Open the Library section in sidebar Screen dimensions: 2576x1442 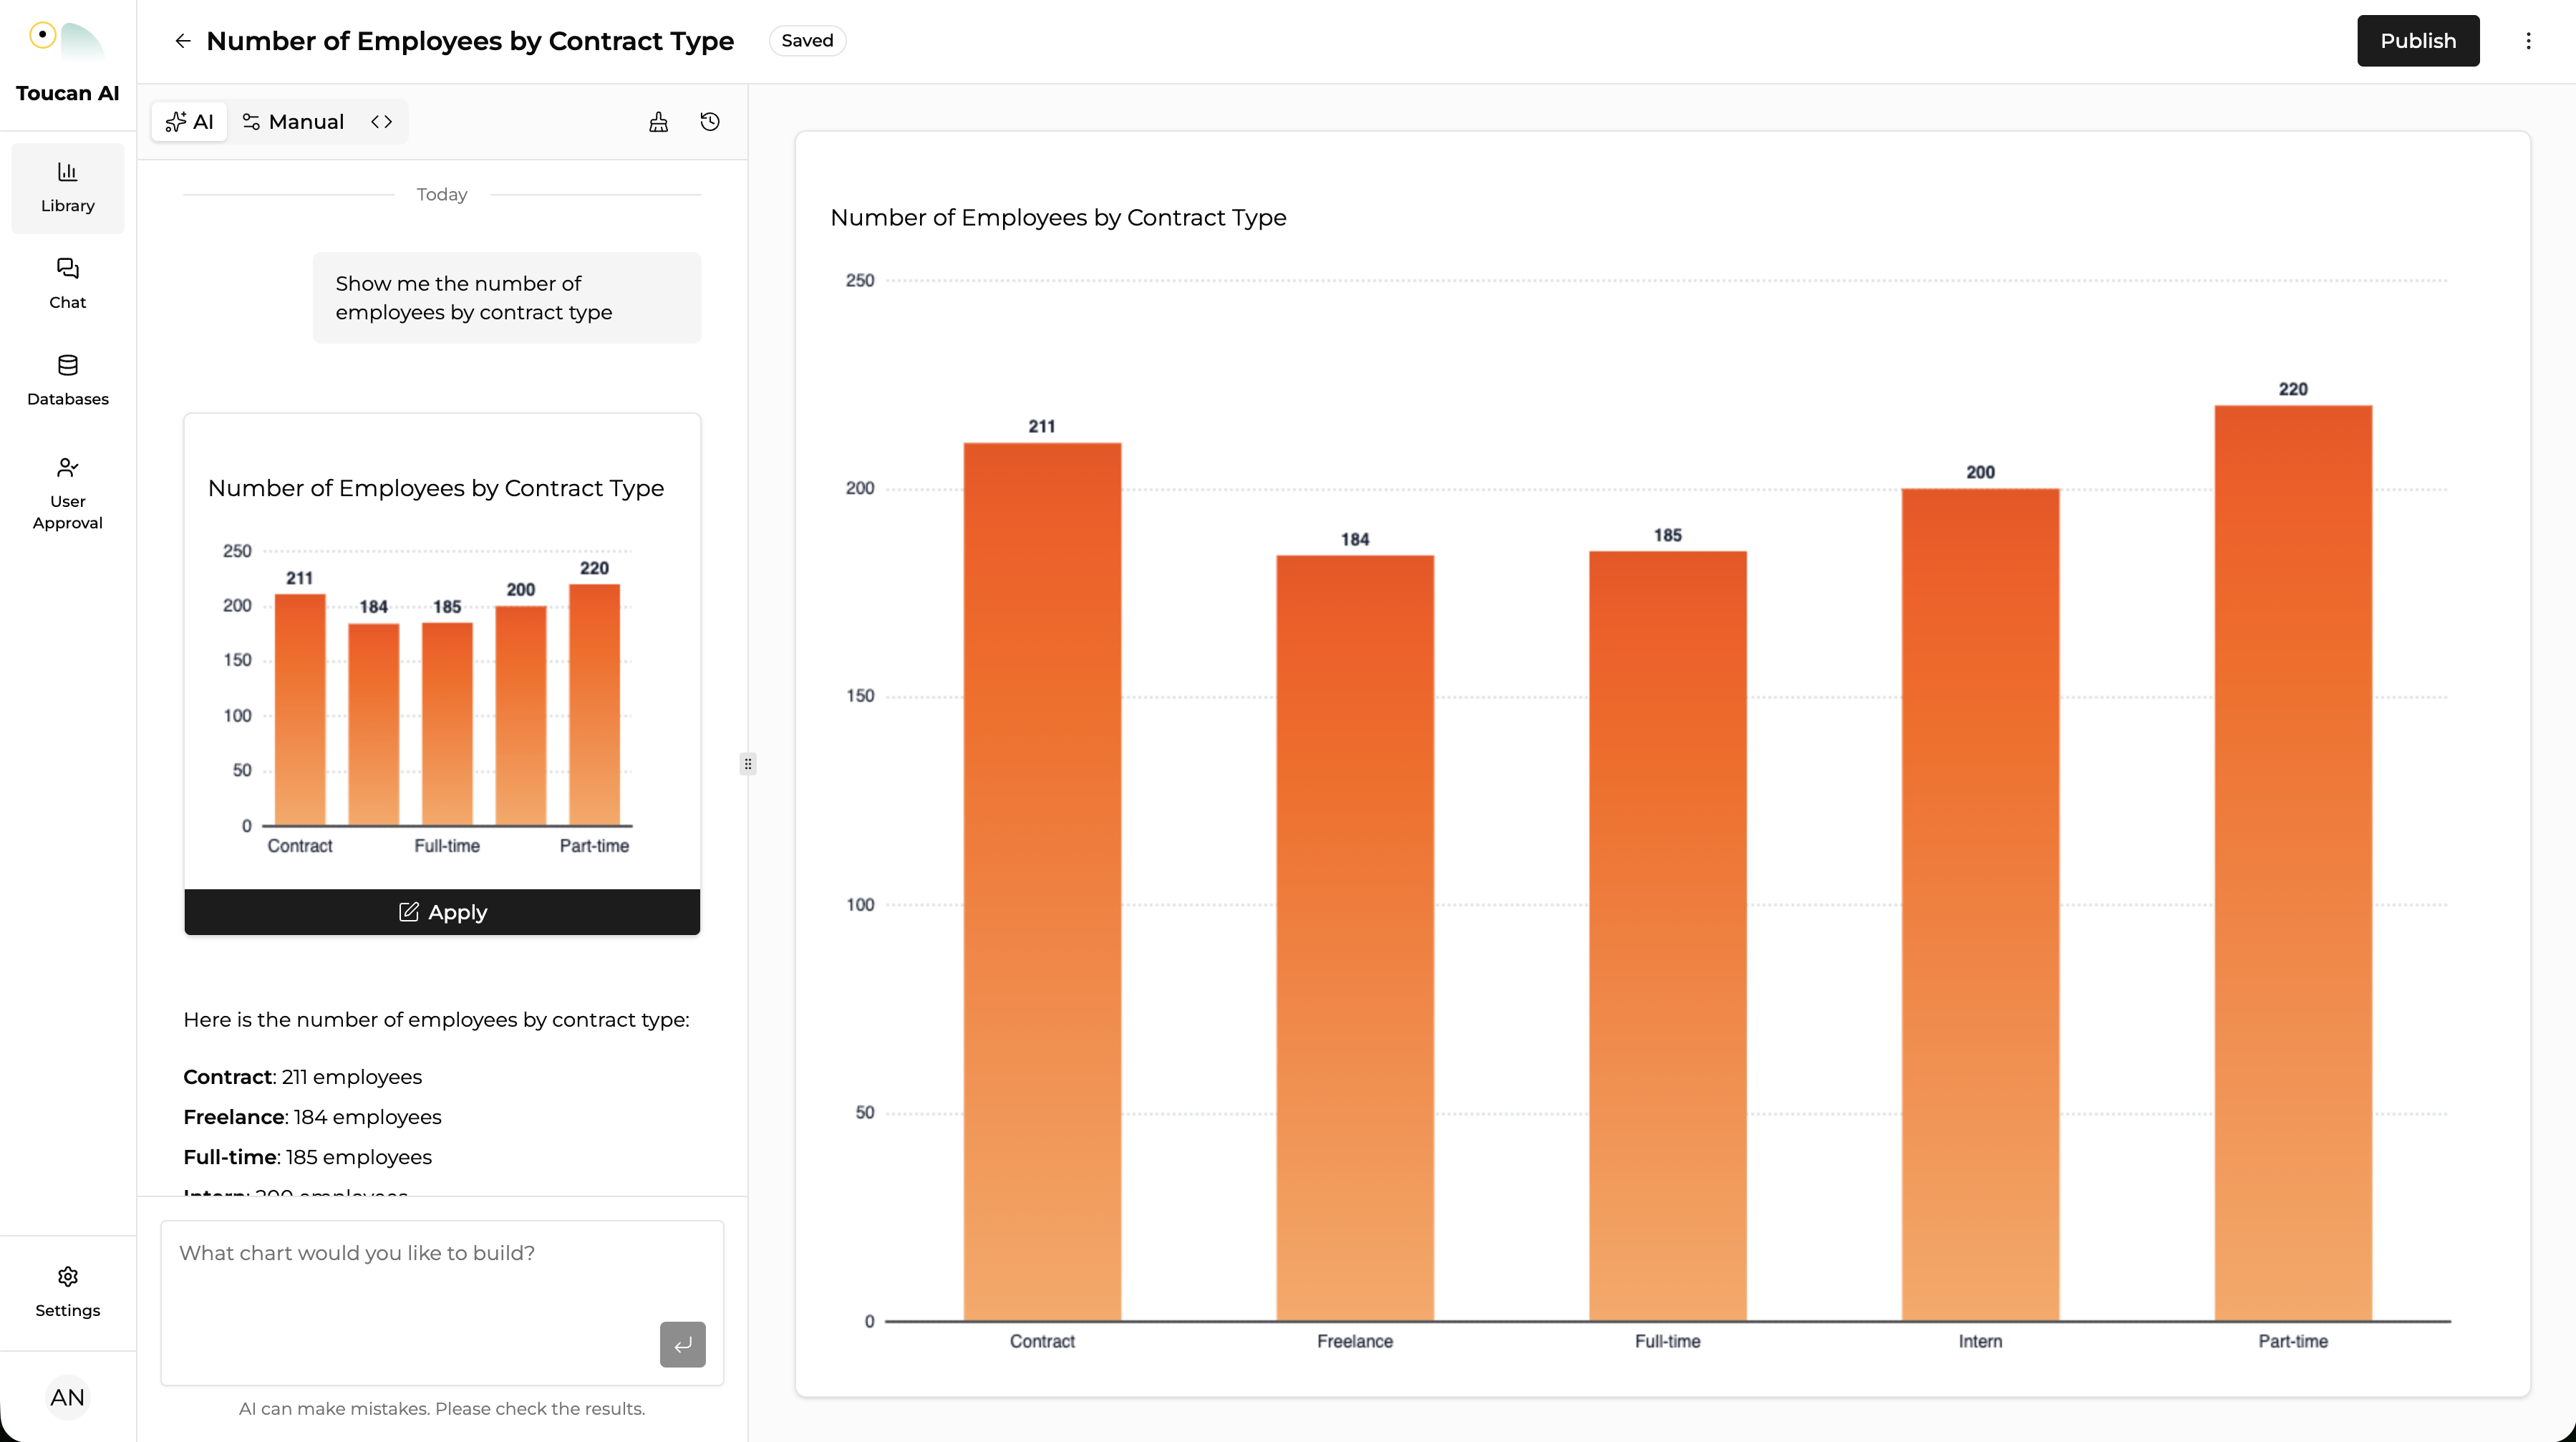[67, 187]
